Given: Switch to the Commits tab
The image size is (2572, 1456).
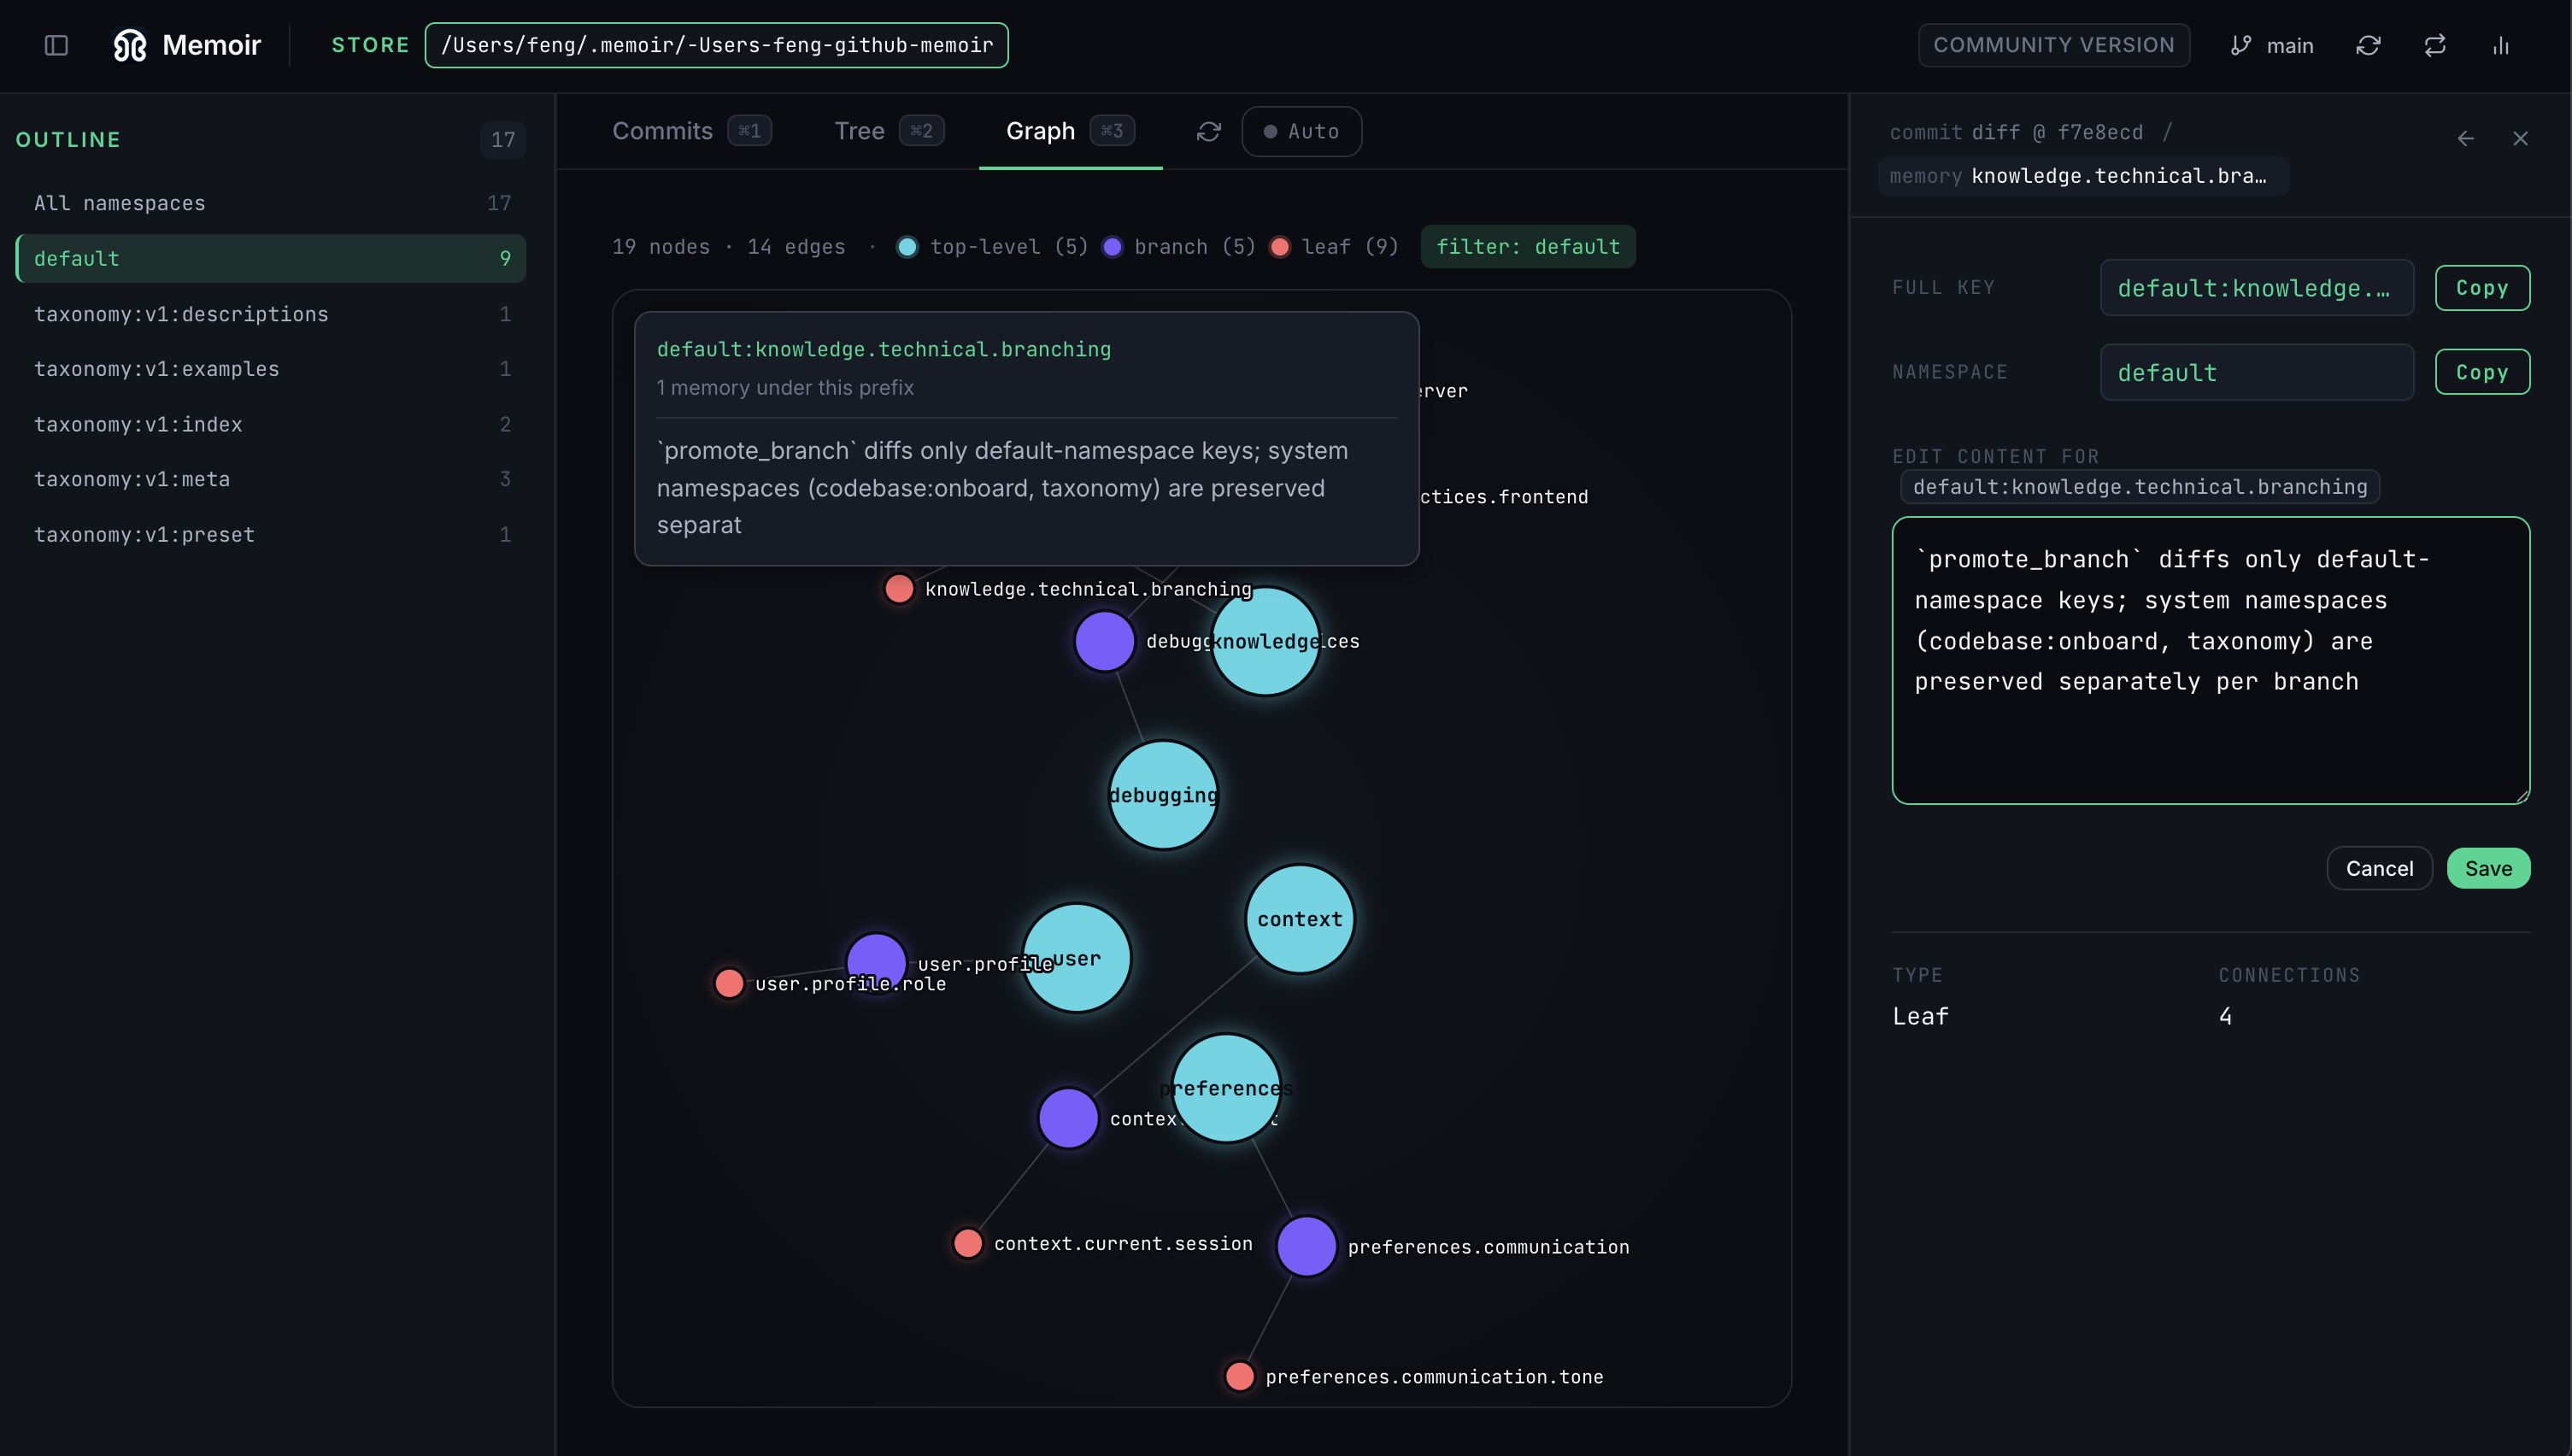Looking at the screenshot, I should click(x=691, y=131).
